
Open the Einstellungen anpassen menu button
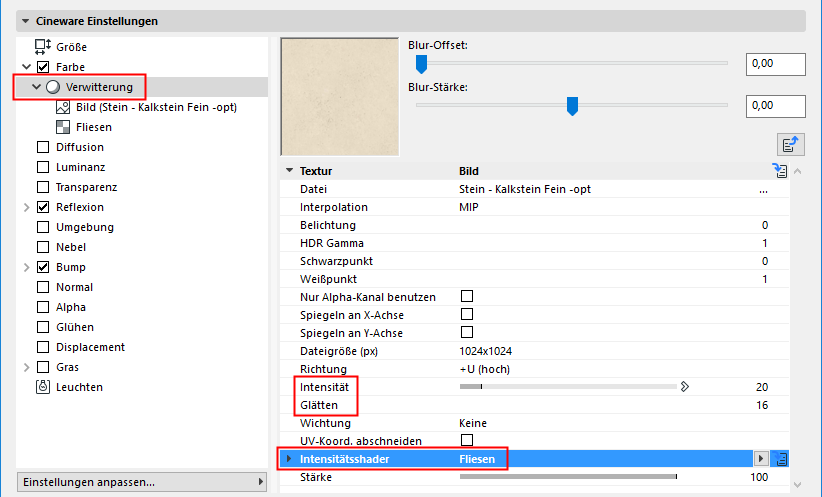coord(142,482)
